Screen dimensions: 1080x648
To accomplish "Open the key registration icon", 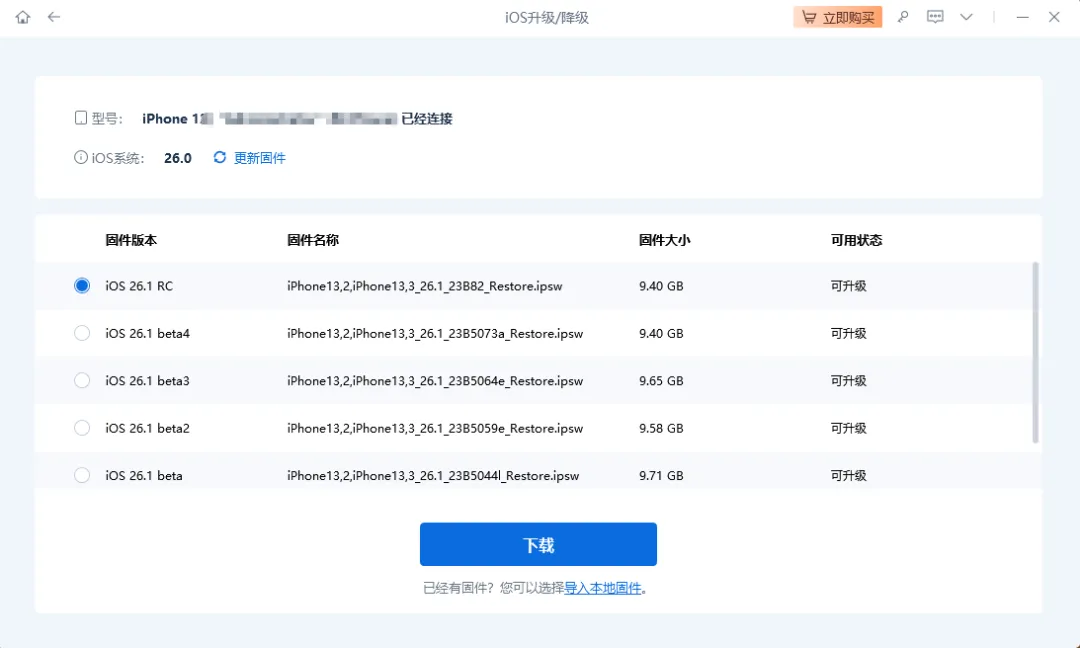I will coord(903,17).
